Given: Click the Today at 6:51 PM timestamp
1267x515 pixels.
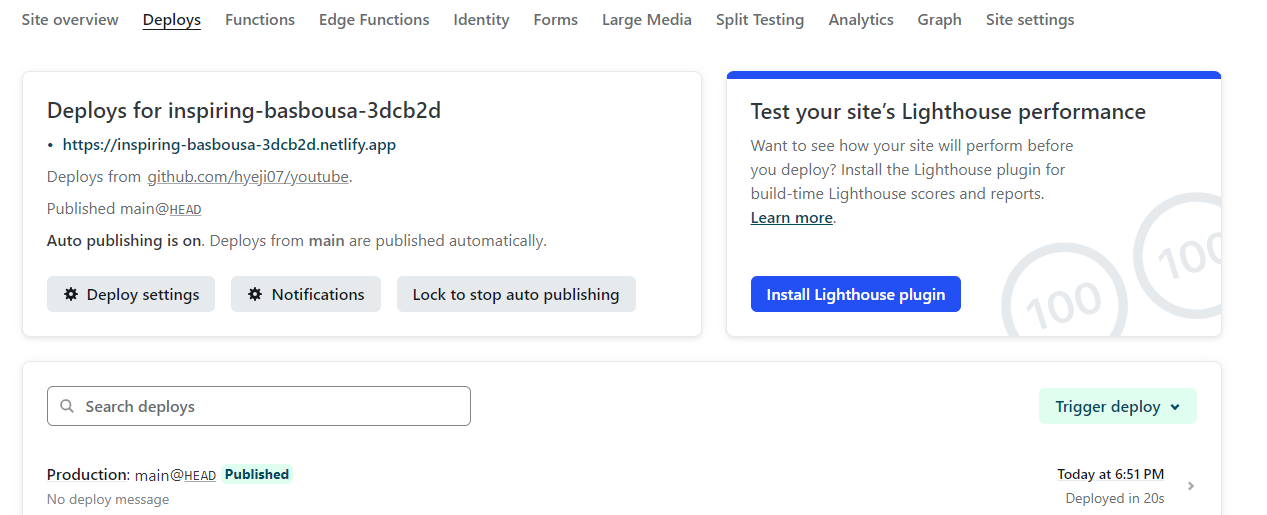Looking at the screenshot, I should click(1111, 474).
